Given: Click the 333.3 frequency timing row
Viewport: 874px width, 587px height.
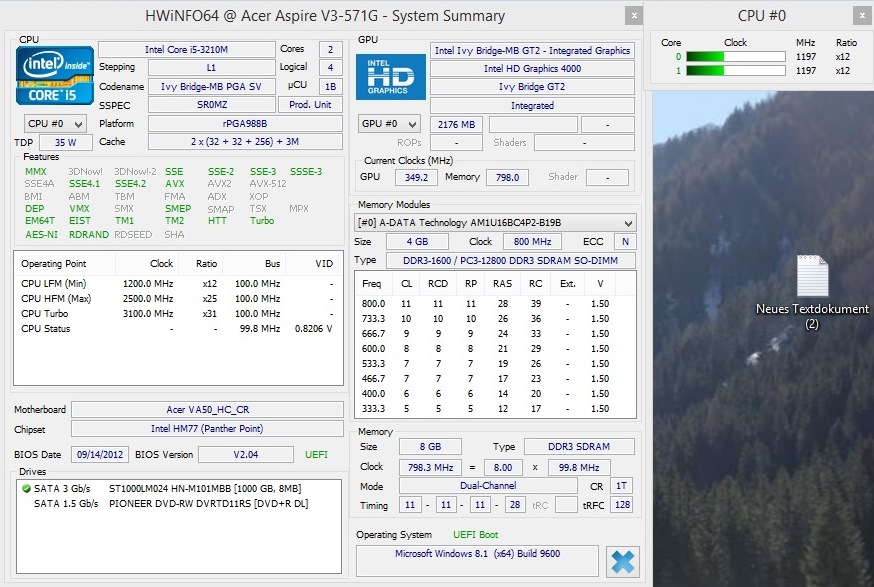Looking at the screenshot, I should point(494,409).
